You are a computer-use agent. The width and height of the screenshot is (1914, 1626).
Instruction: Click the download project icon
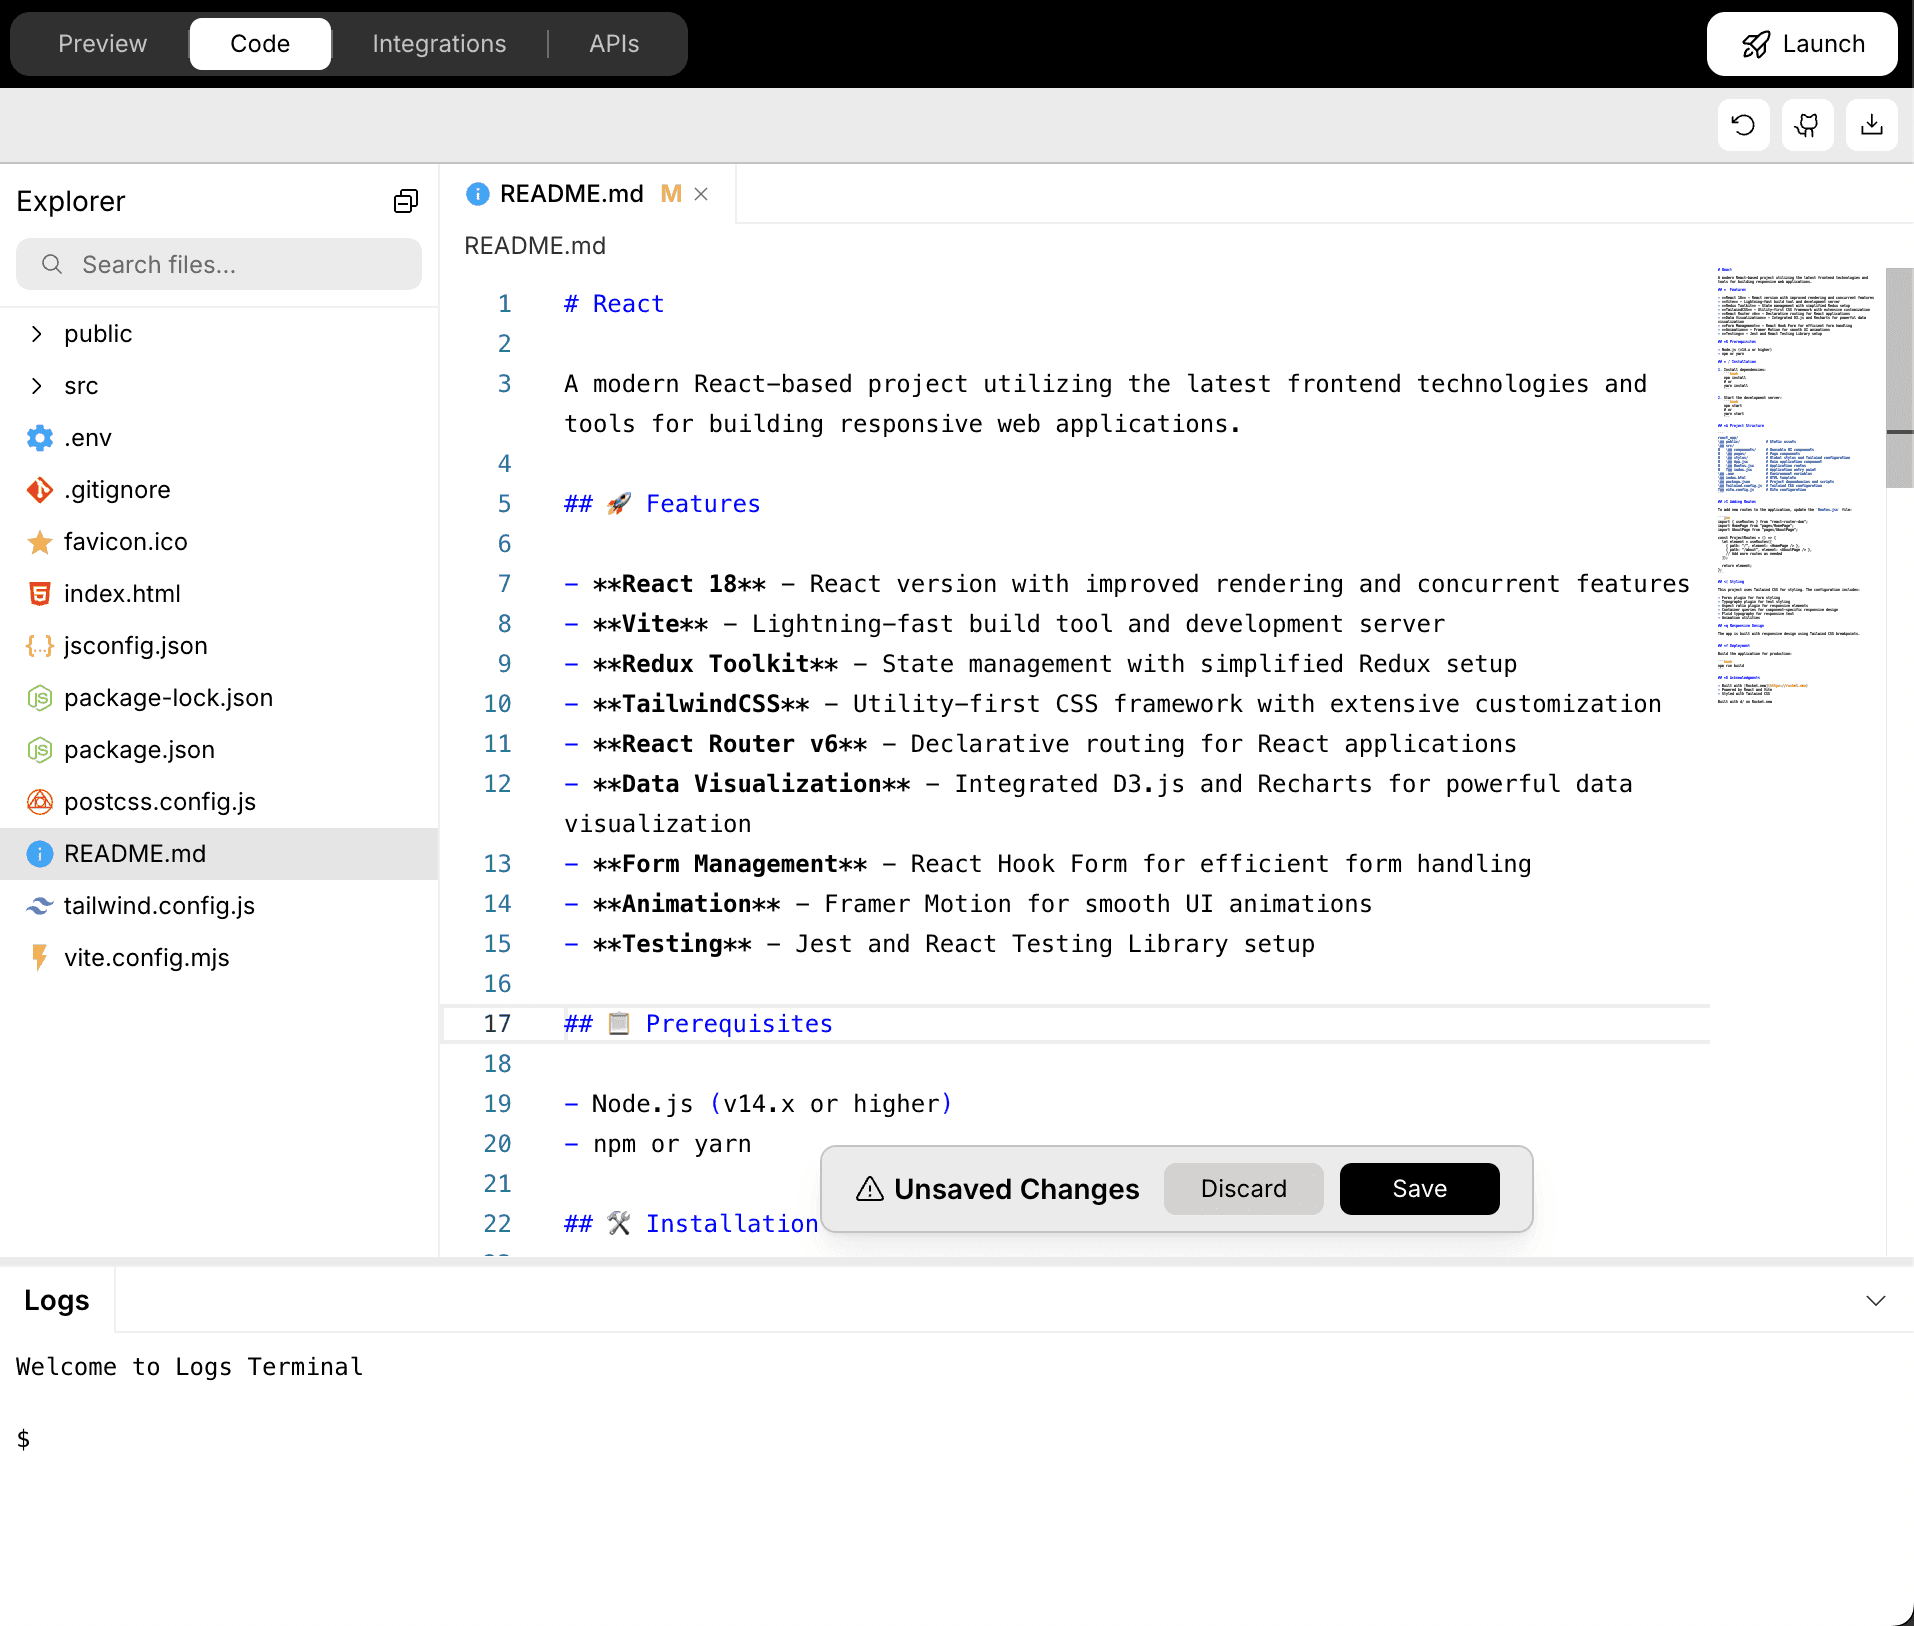pos(1871,124)
